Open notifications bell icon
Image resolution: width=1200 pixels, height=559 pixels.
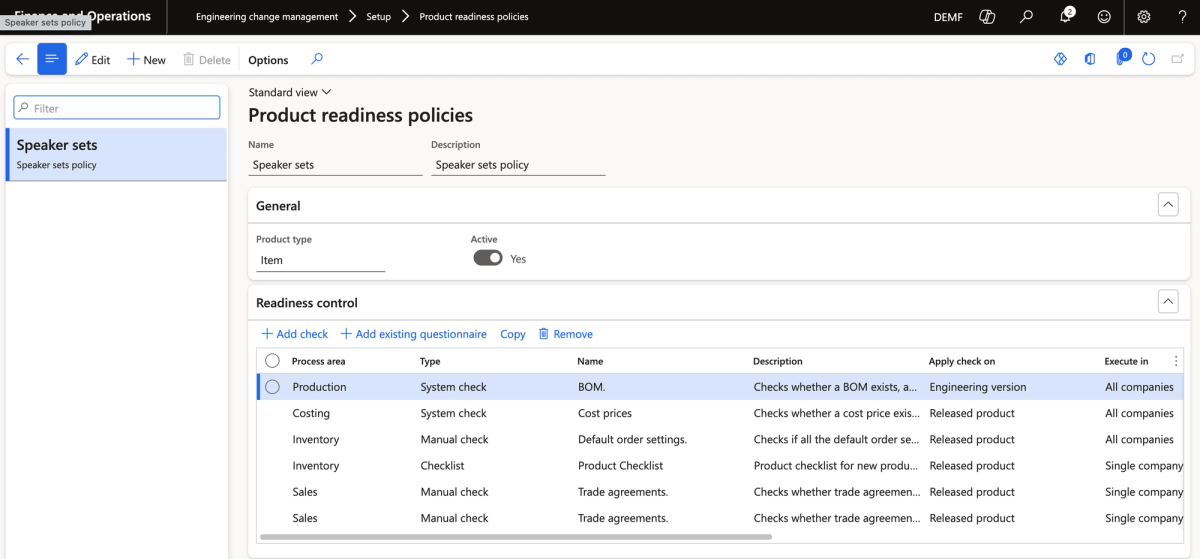1066,17
